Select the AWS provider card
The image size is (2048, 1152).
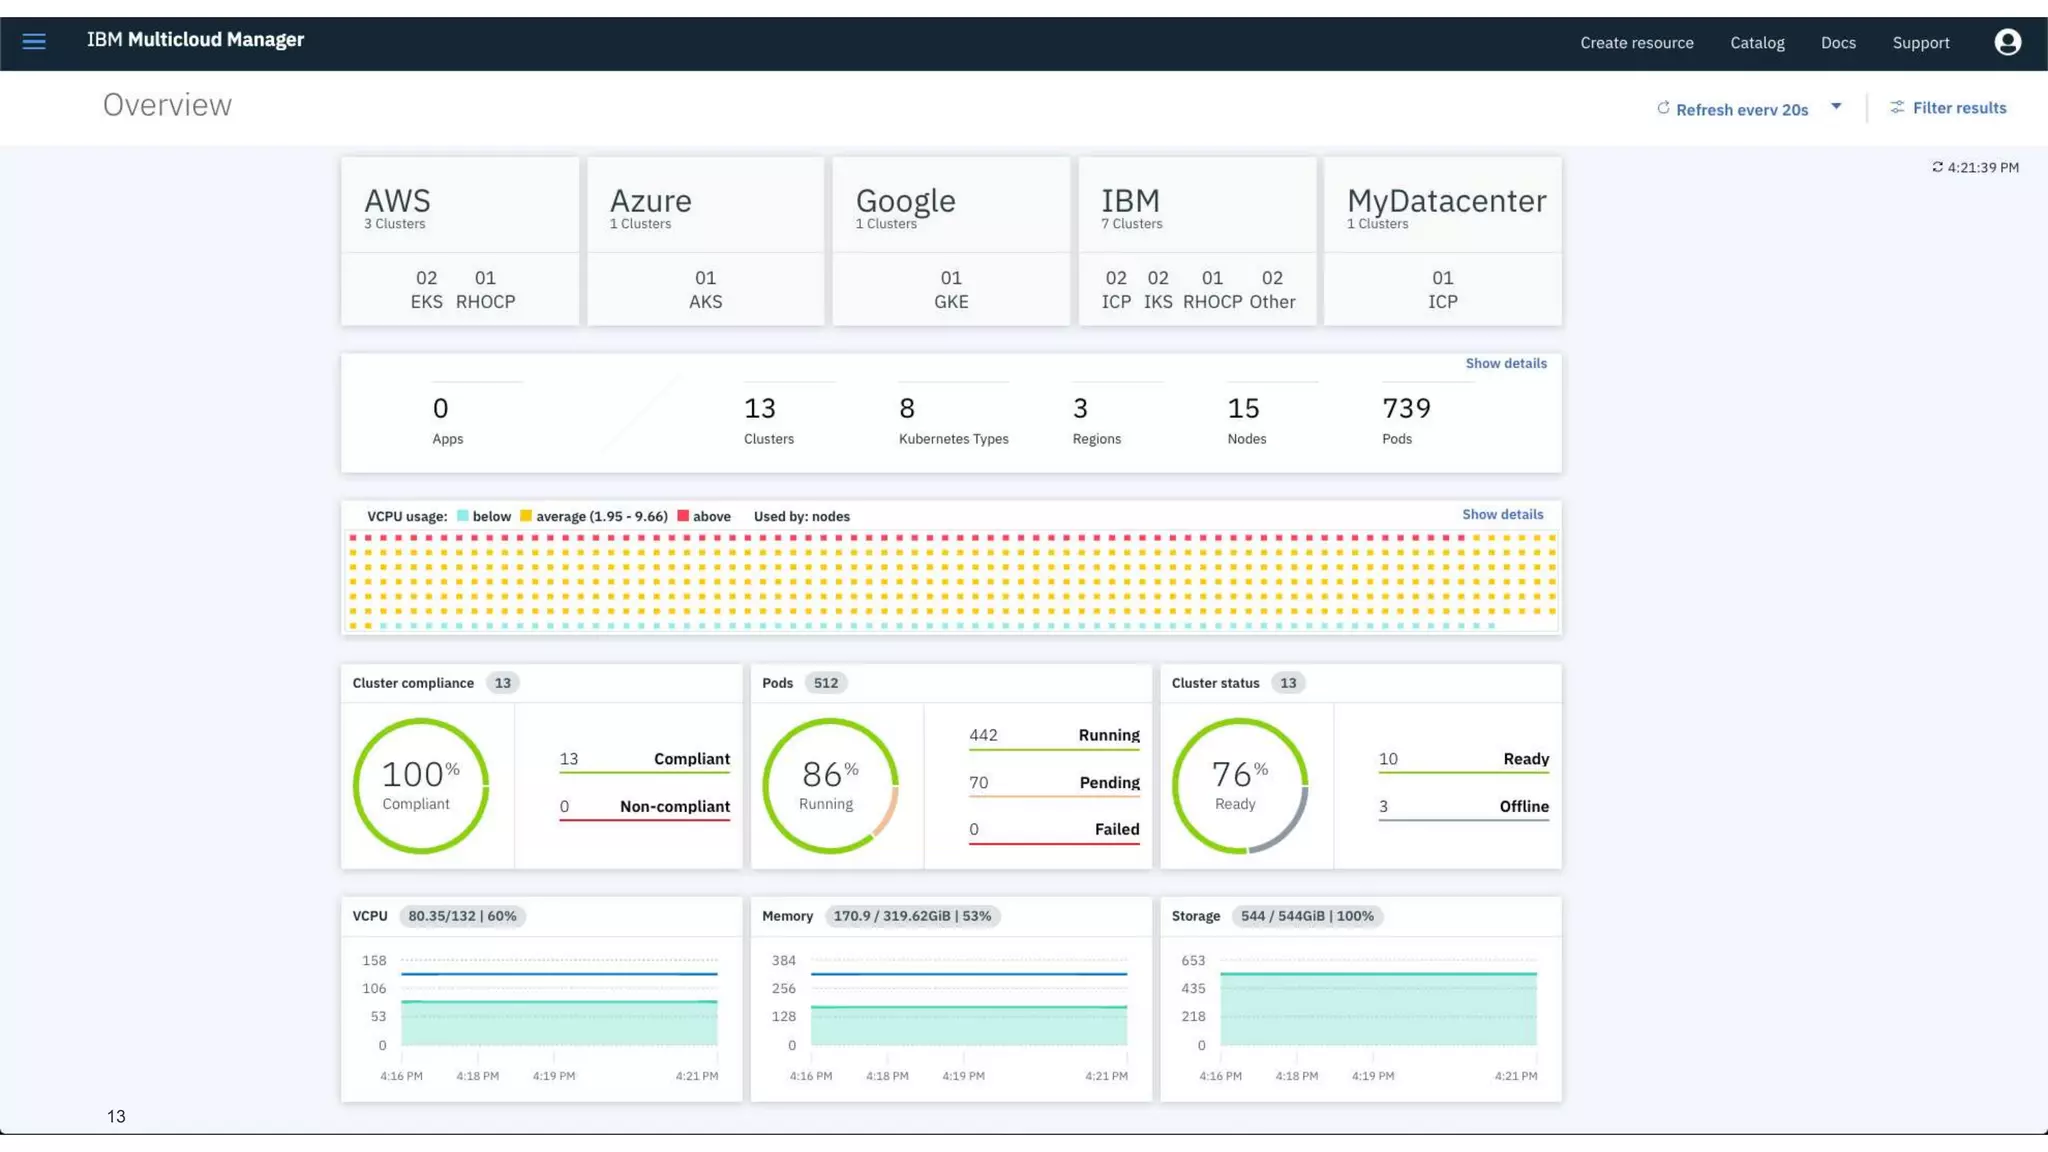[459, 241]
